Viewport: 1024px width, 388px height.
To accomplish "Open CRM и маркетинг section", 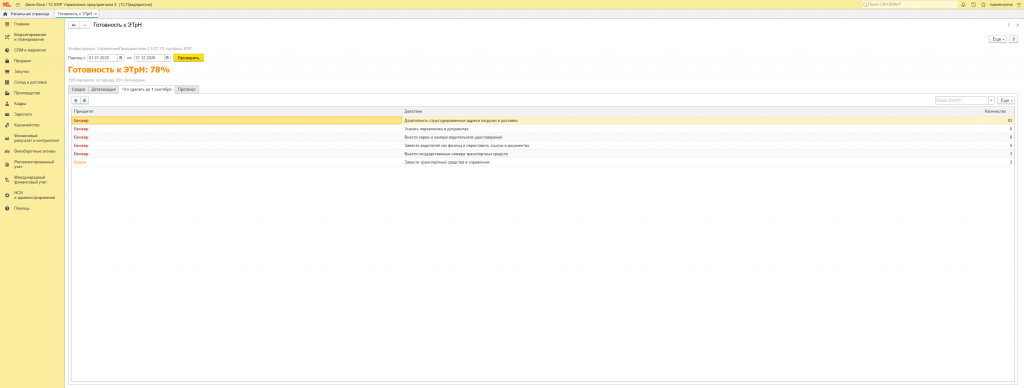I will click(33, 50).
